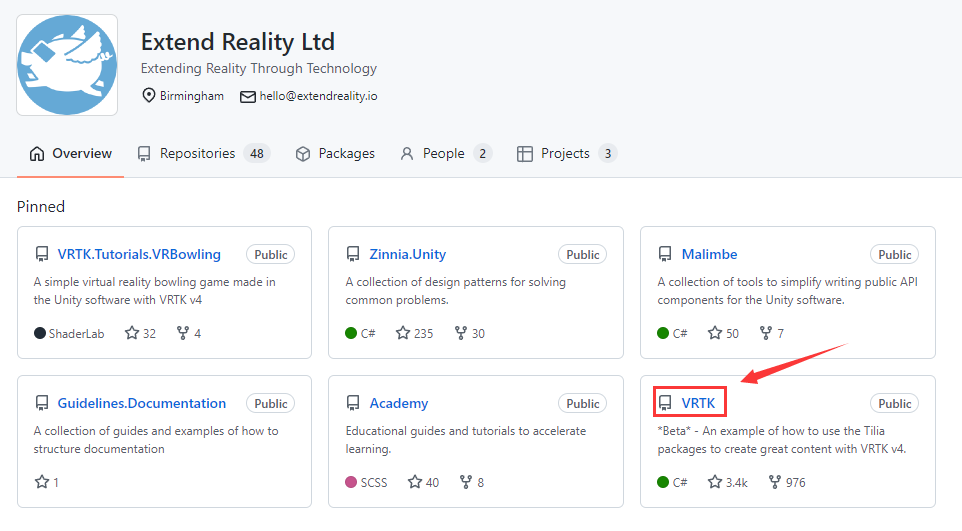This screenshot has height=531, width=962.
Task: Click the Packages cube icon
Action: coord(303,153)
